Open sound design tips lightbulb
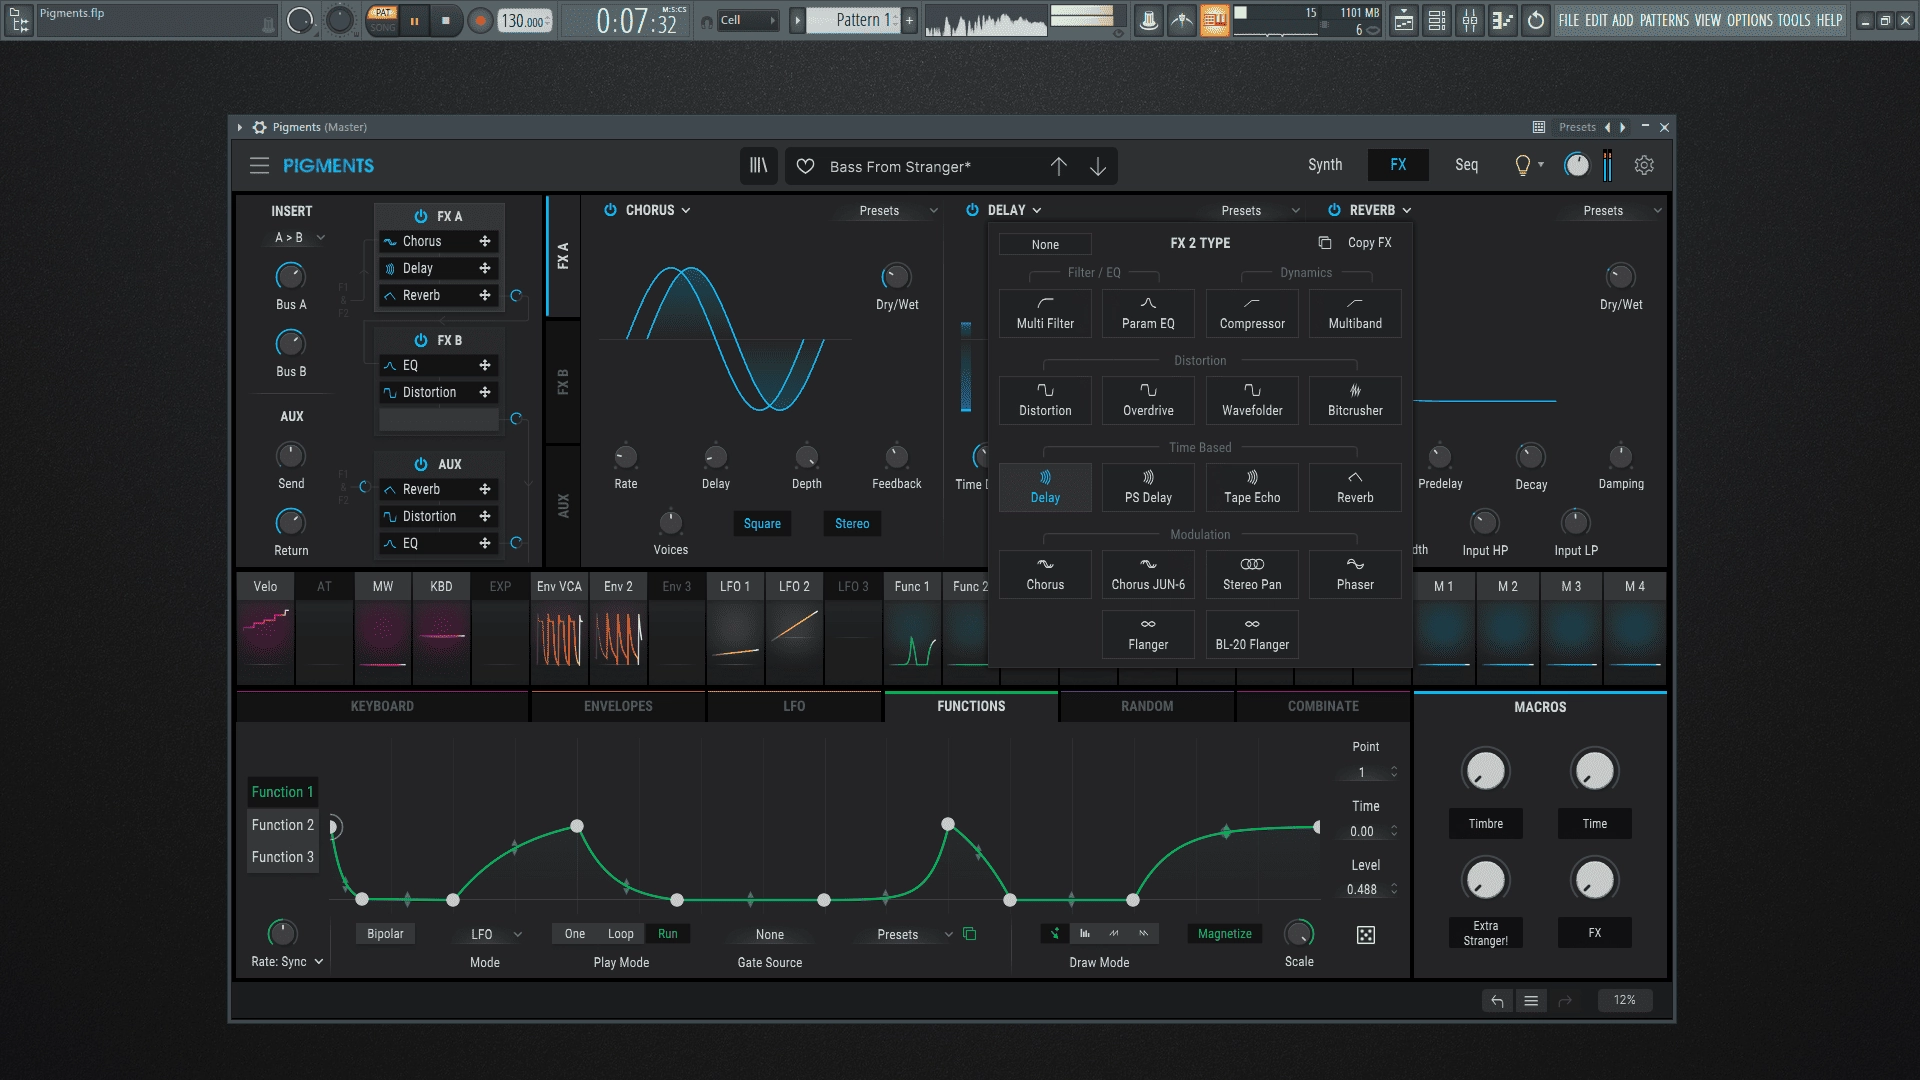This screenshot has height=1080, width=1920. 1522,166
